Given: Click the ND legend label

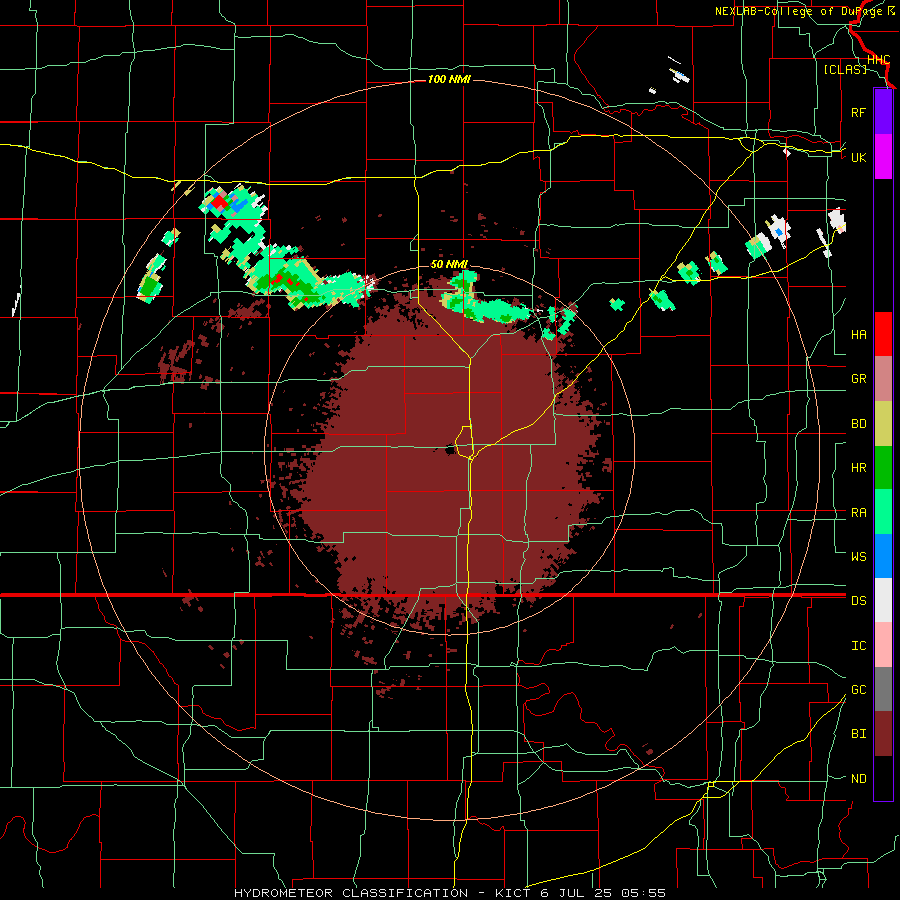Looking at the screenshot, I should pos(858,779).
